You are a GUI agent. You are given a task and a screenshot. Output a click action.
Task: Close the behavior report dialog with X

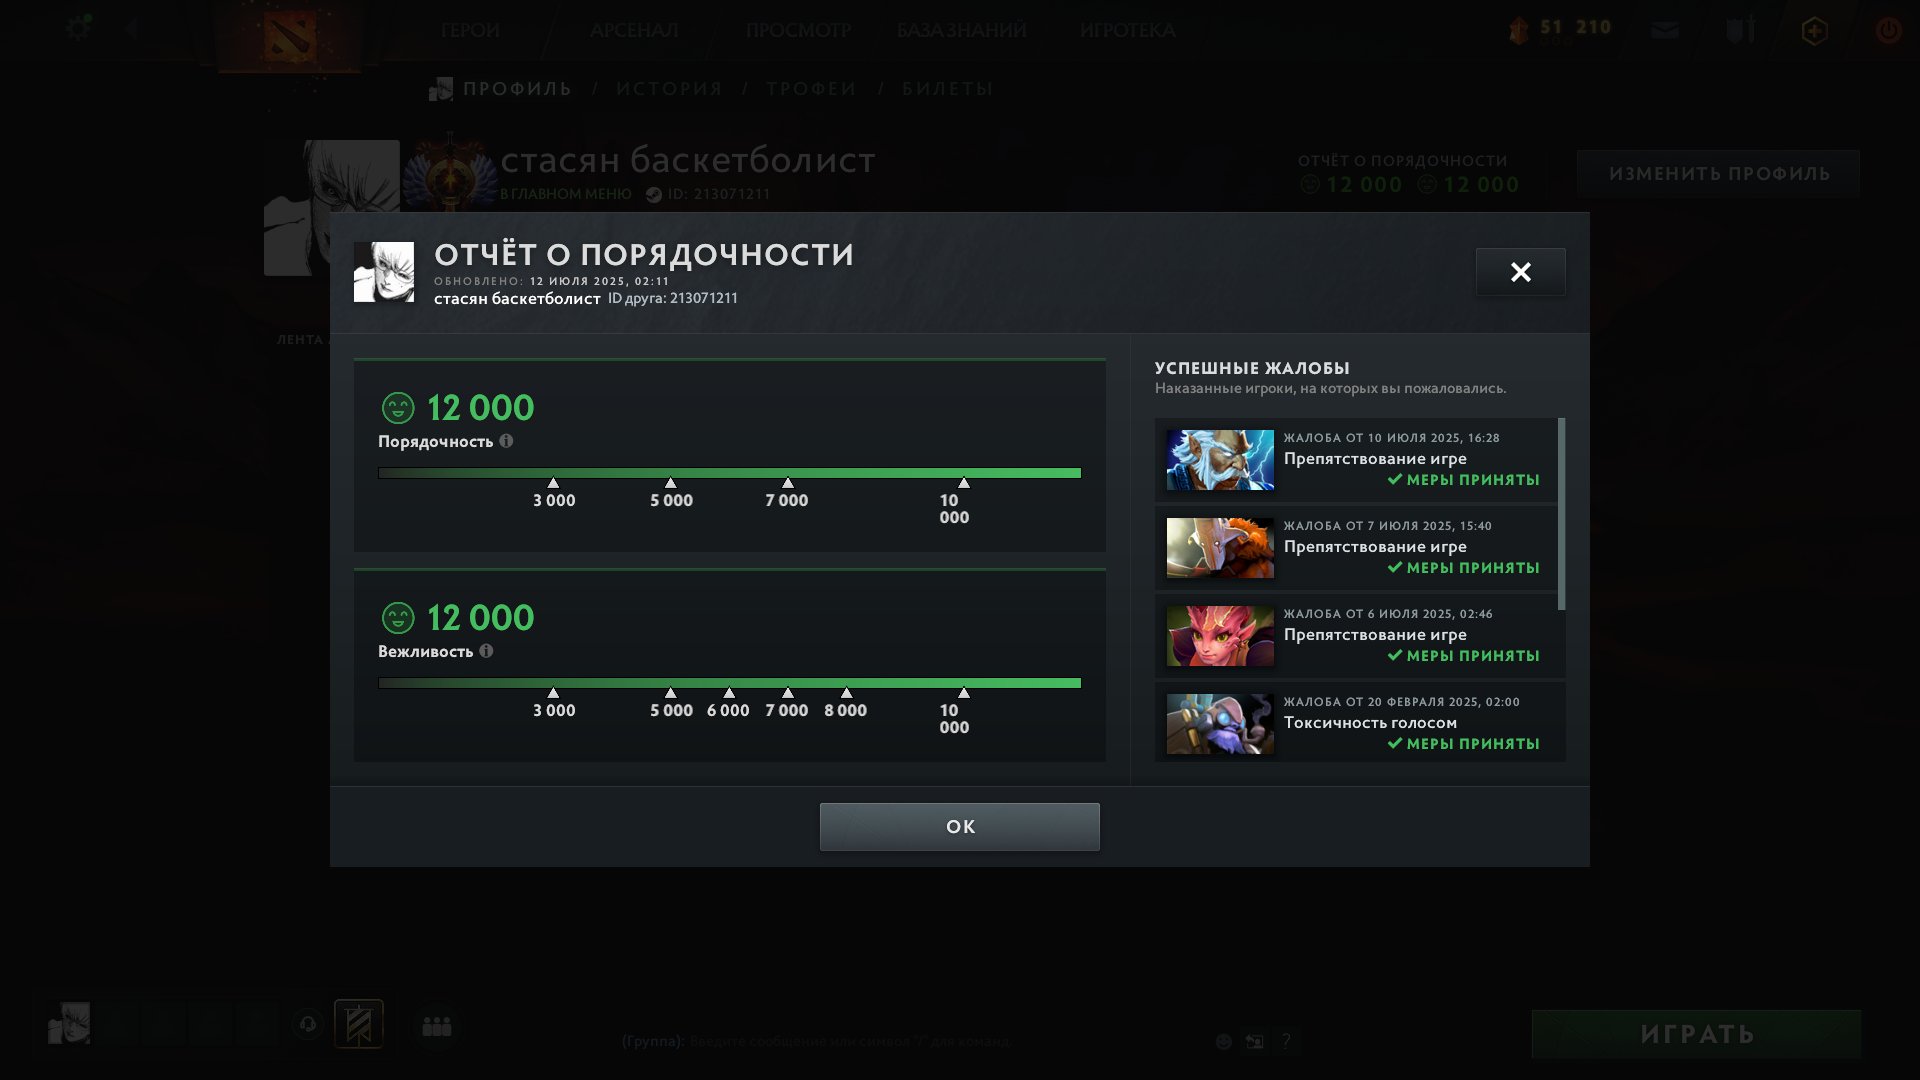(1521, 272)
